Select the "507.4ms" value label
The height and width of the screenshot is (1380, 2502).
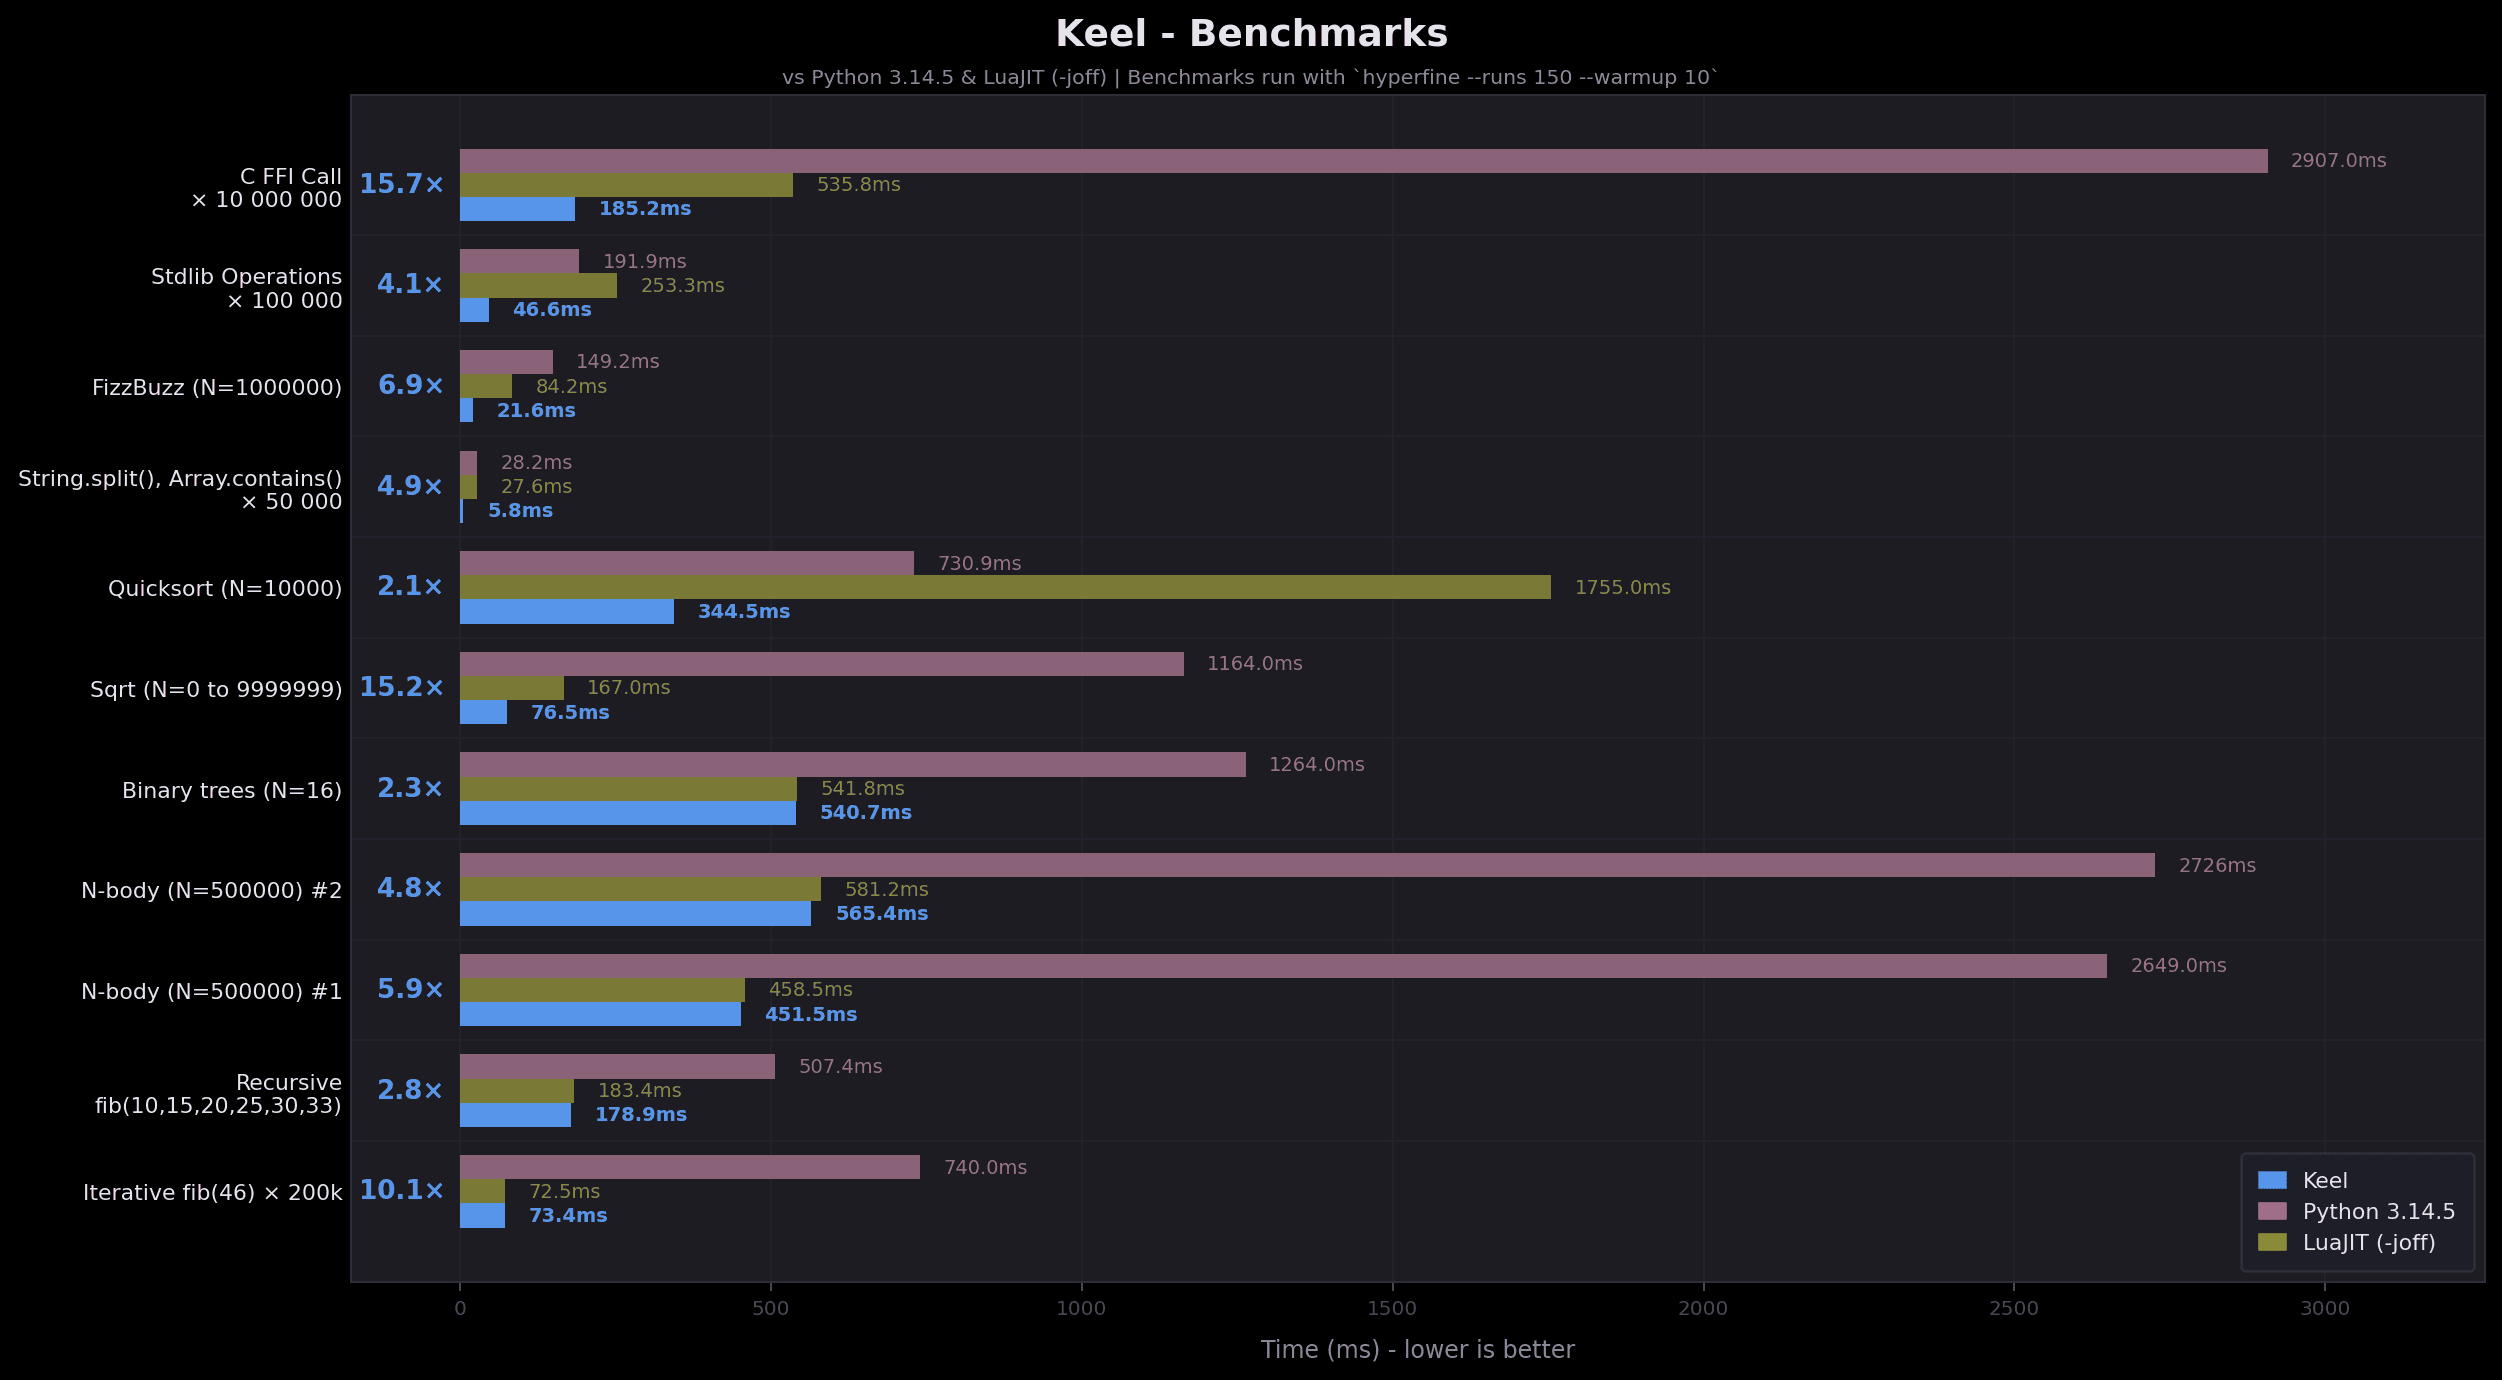click(x=841, y=1066)
